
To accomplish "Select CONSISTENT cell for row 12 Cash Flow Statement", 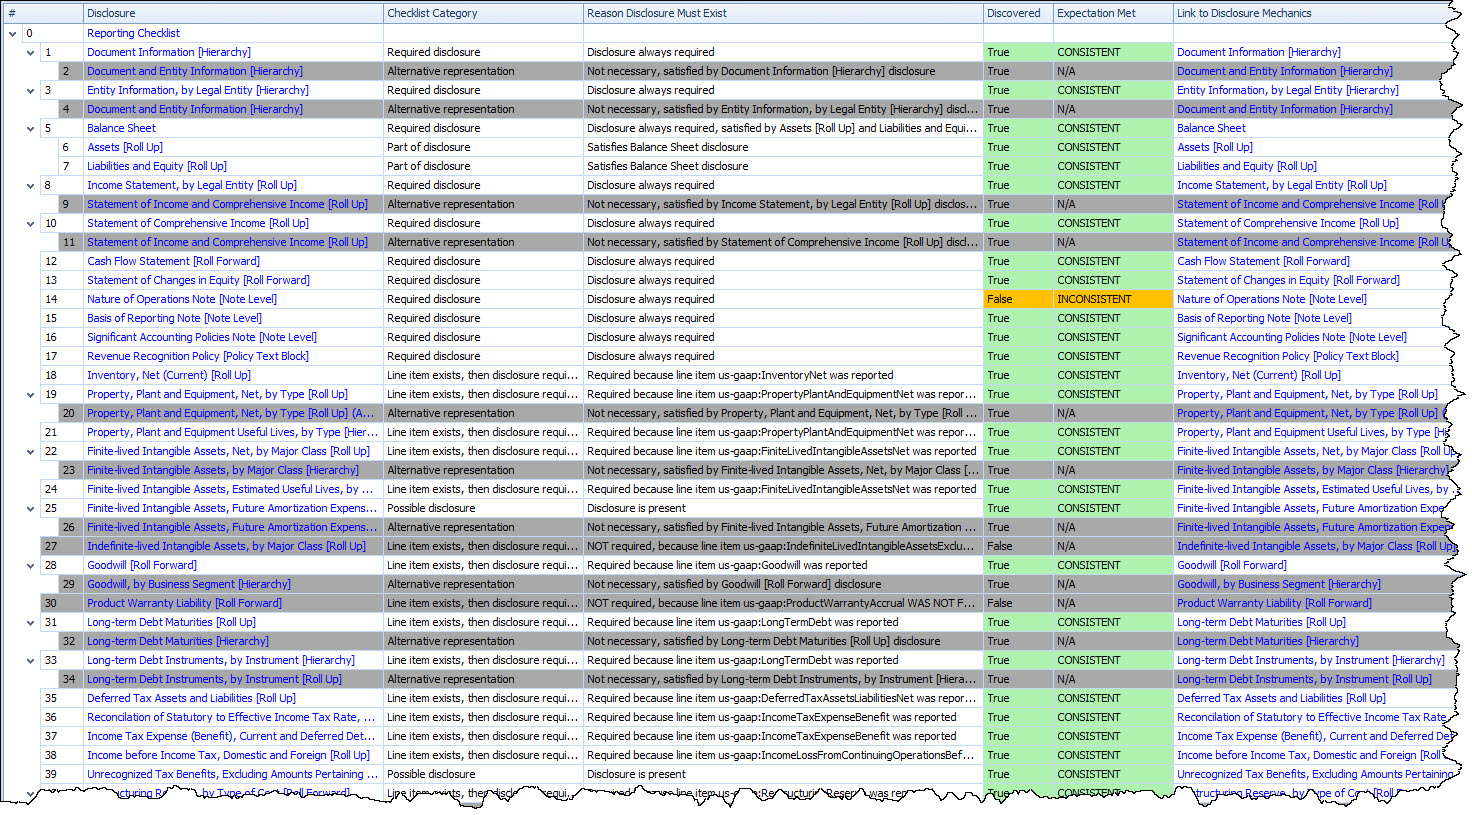I will (1113, 261).
